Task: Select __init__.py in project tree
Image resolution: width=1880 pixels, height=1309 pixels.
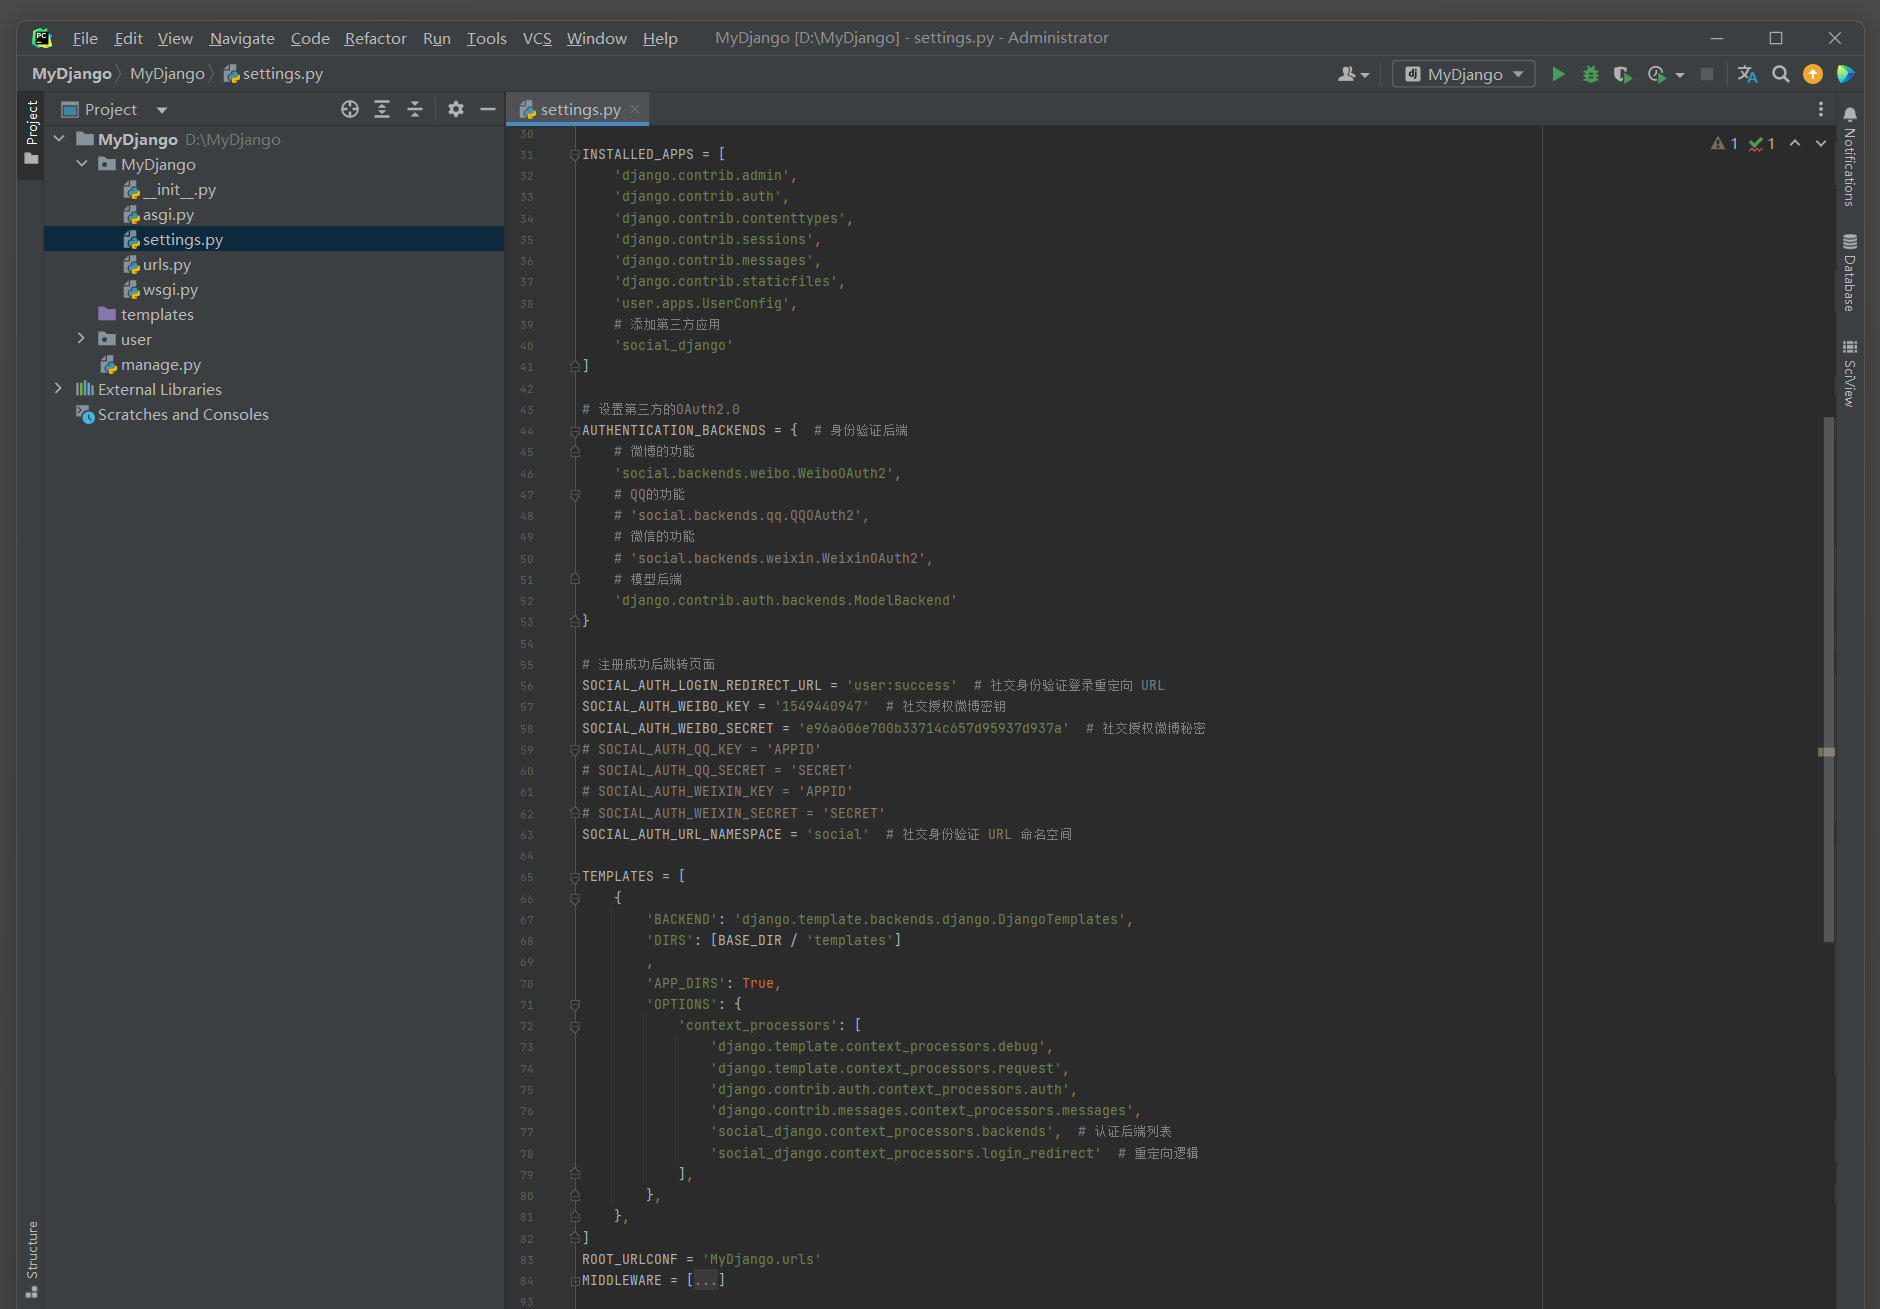Action: tap(178, 189)
